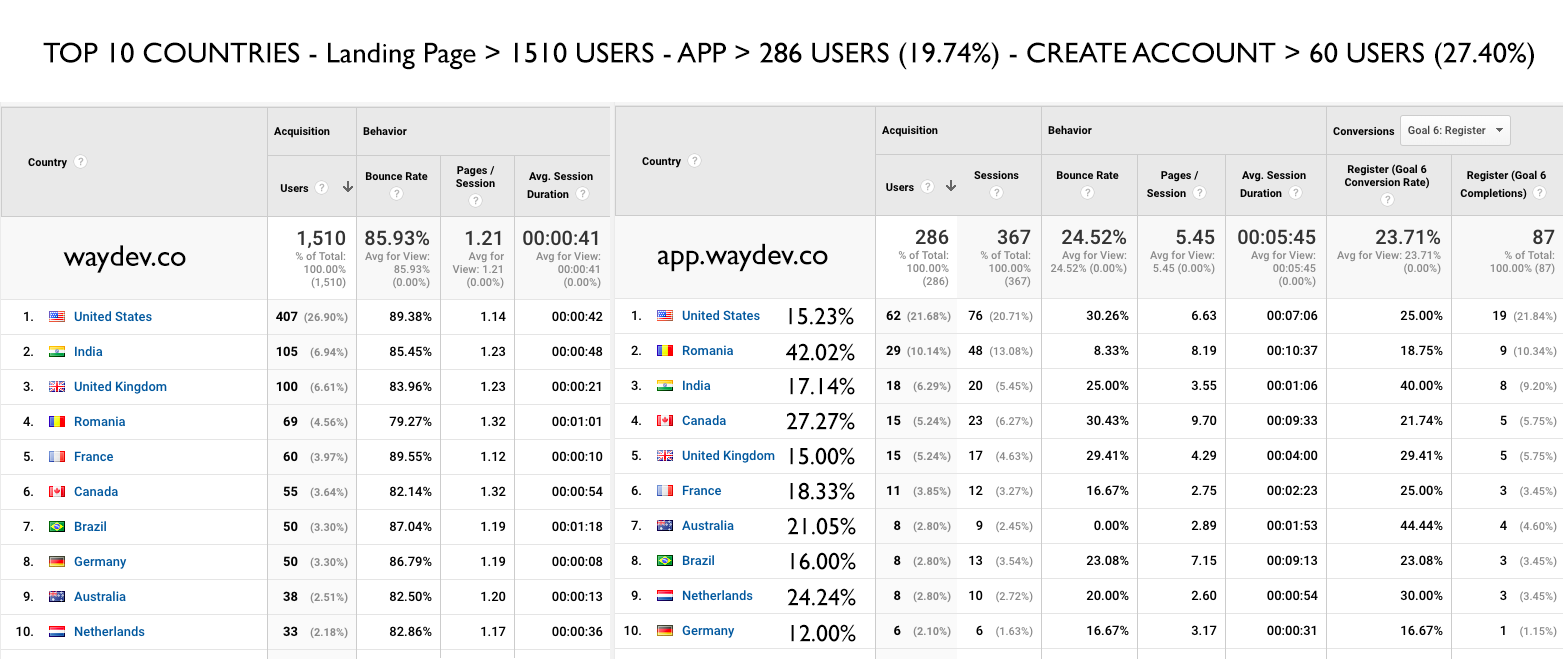This screenshot has width=1563, height=659.
Task: Open Netherlands link in app.waydev.co table
Action: [717, 596]
